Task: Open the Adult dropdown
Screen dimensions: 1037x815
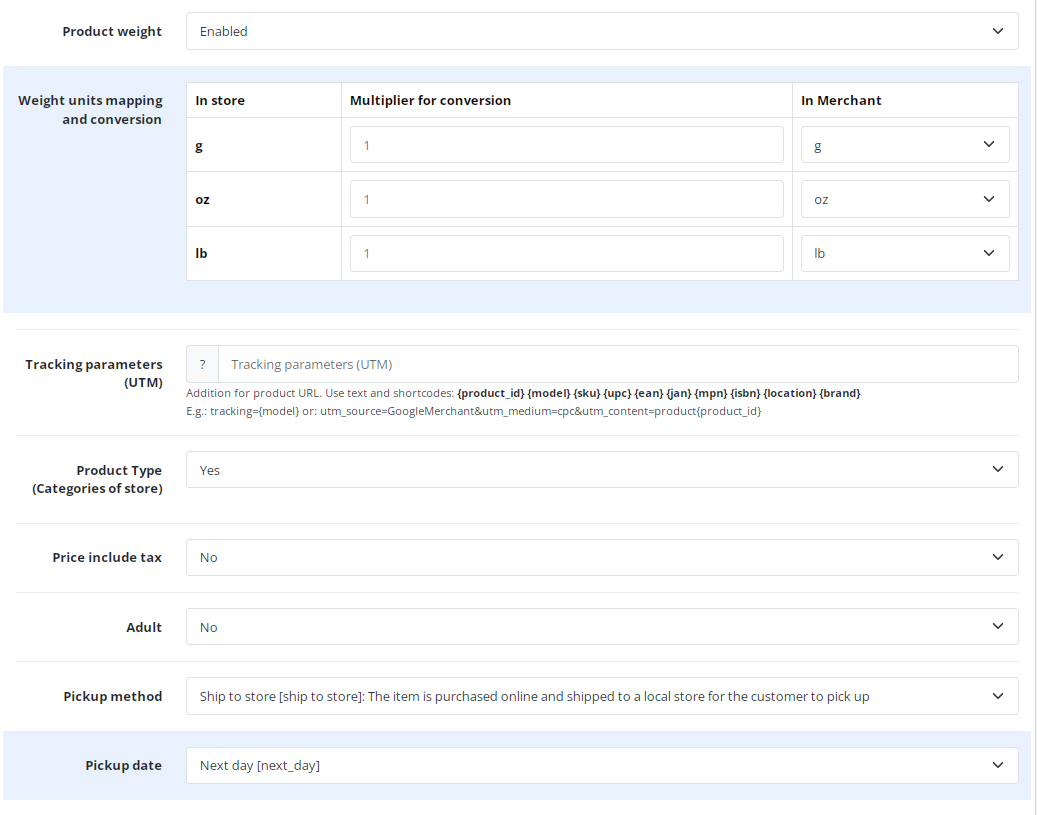Action: coord(602,627)
